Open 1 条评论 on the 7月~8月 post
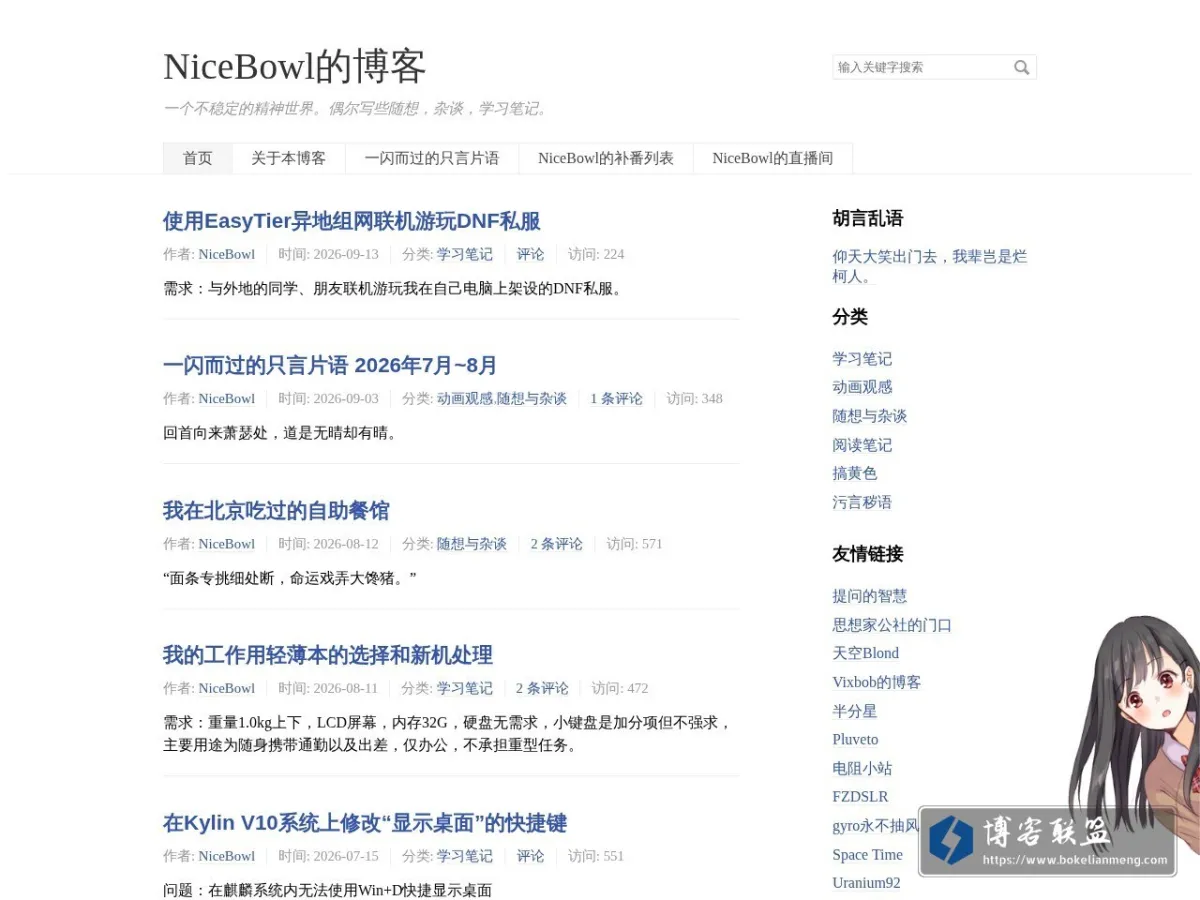The width and height of the screenshot is (1200, 900). coord(616,398)
